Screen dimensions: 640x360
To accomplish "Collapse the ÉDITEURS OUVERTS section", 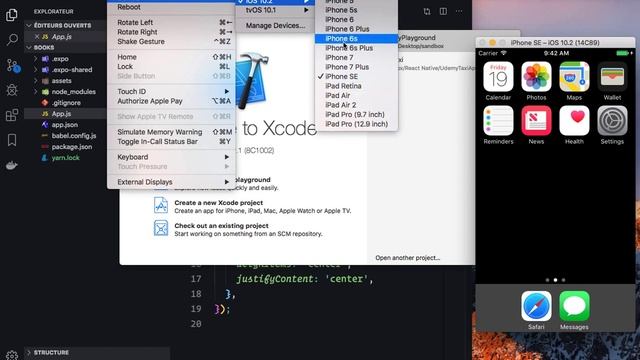I will [29, 25].
